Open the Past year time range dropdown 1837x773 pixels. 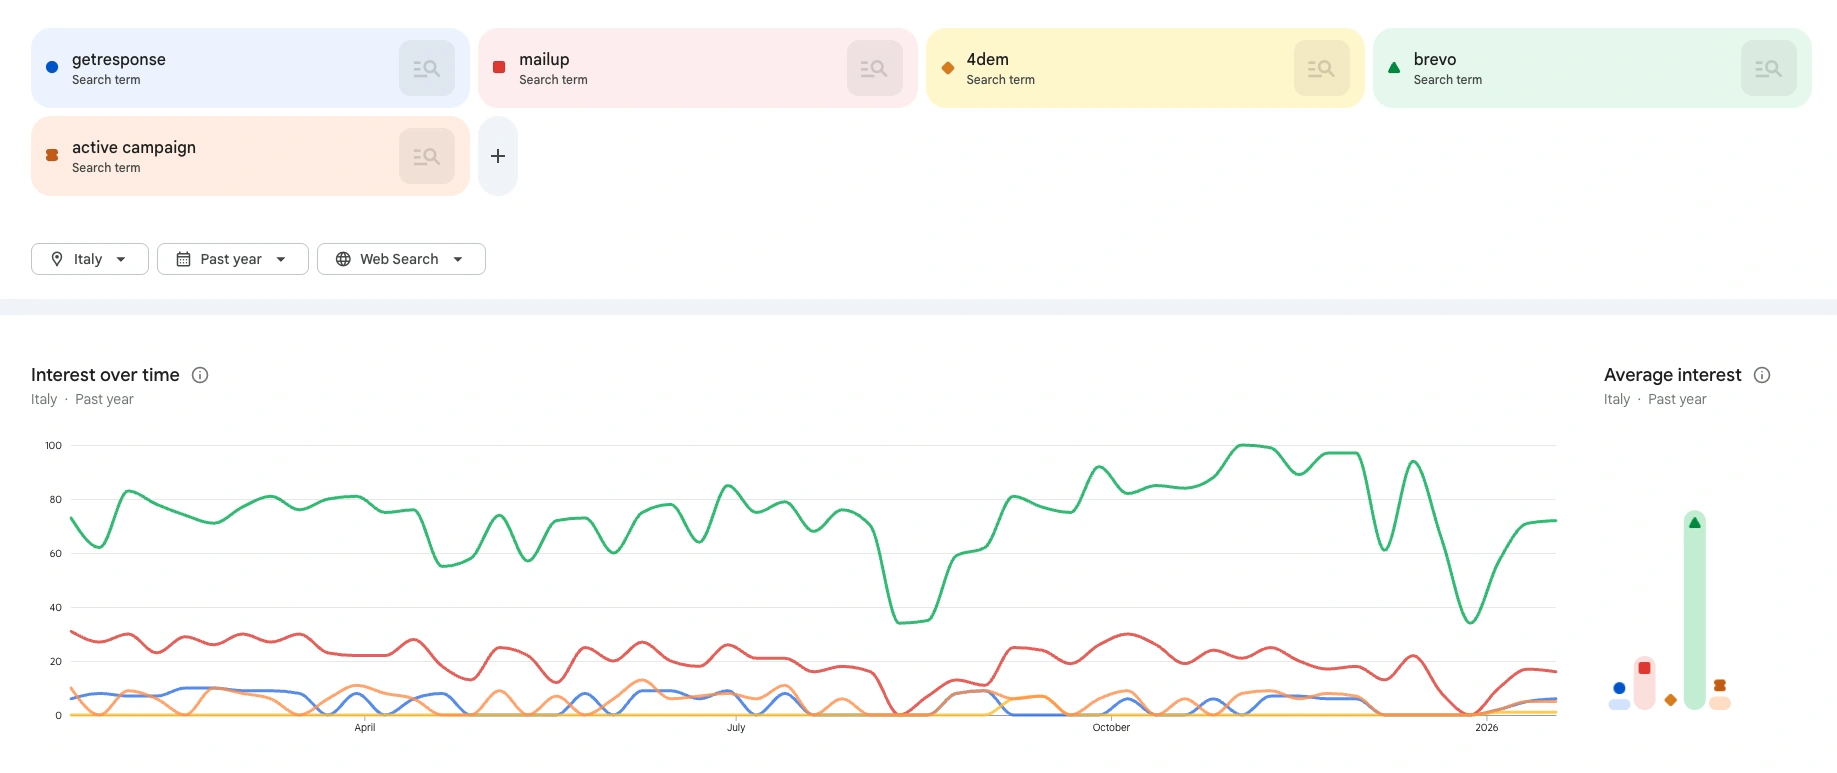coord(232,259)
